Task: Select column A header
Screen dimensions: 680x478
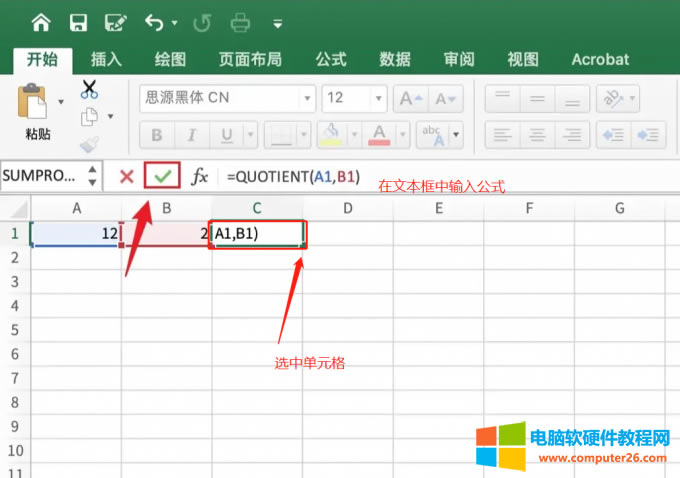Action: coord(76,209)
